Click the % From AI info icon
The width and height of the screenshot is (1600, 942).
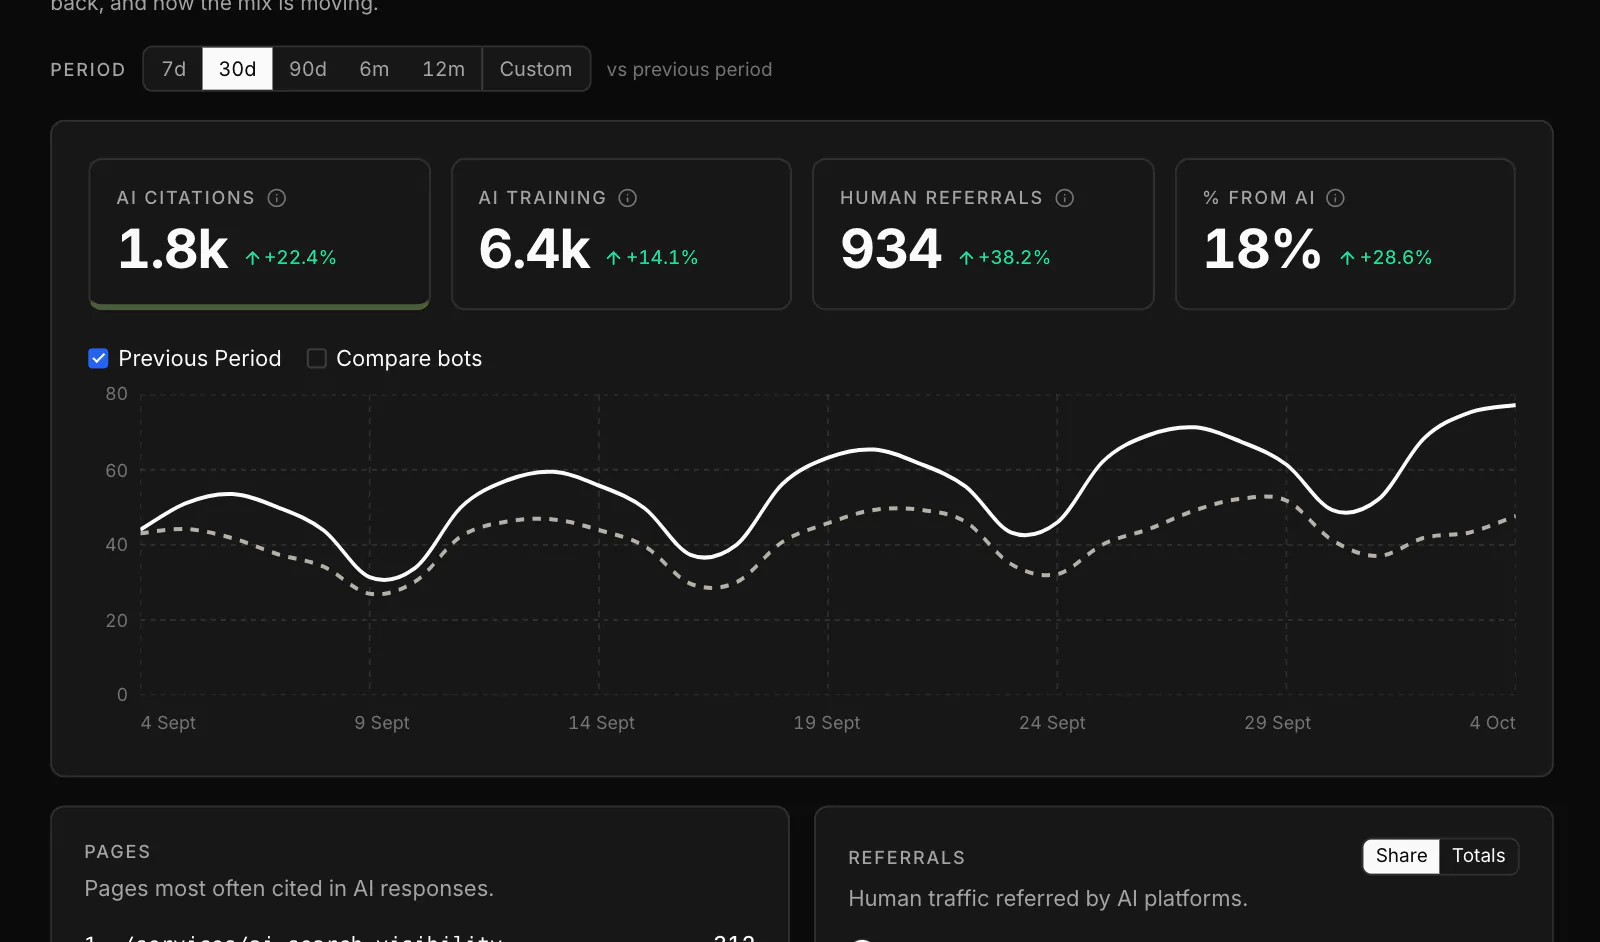click(1336, 198)
